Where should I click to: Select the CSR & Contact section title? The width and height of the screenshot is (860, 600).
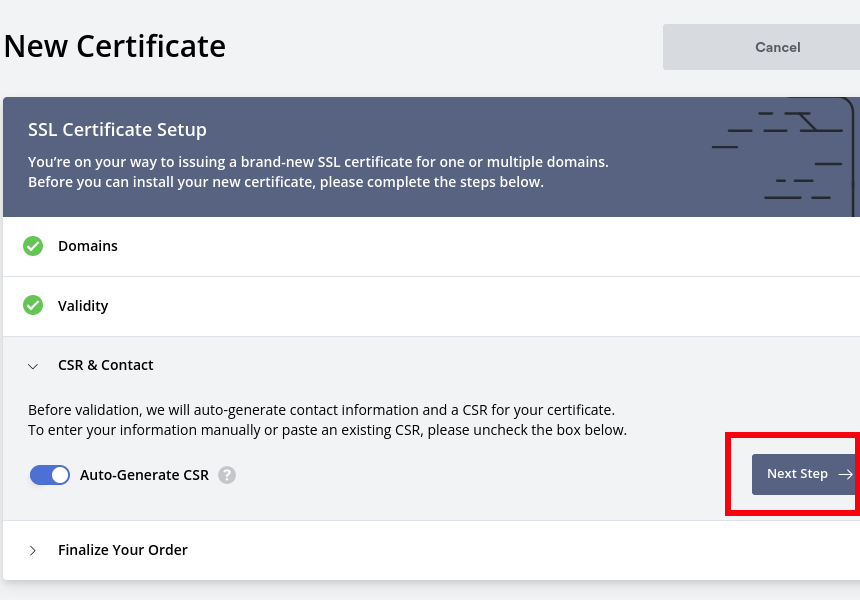[x=106, y=365]
